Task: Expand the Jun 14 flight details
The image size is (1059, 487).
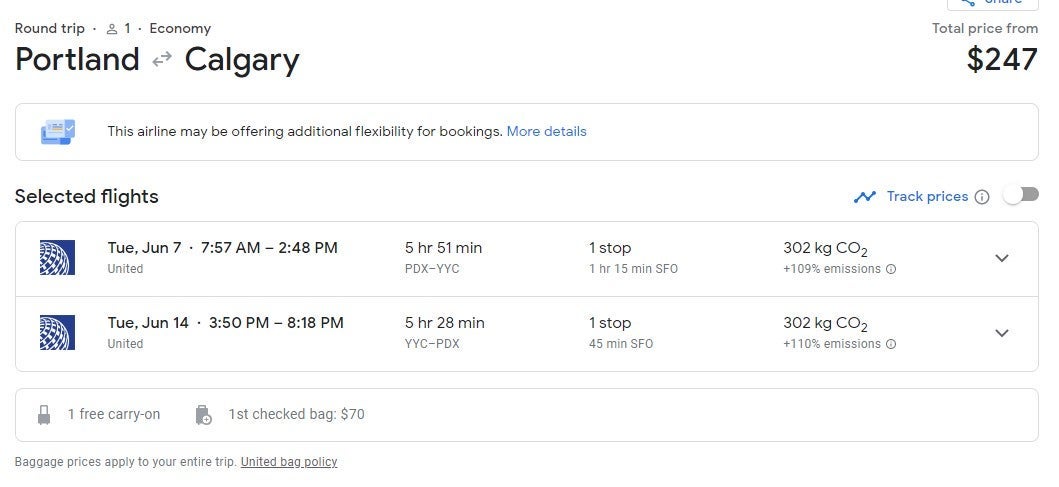Action: [1002, 333]
